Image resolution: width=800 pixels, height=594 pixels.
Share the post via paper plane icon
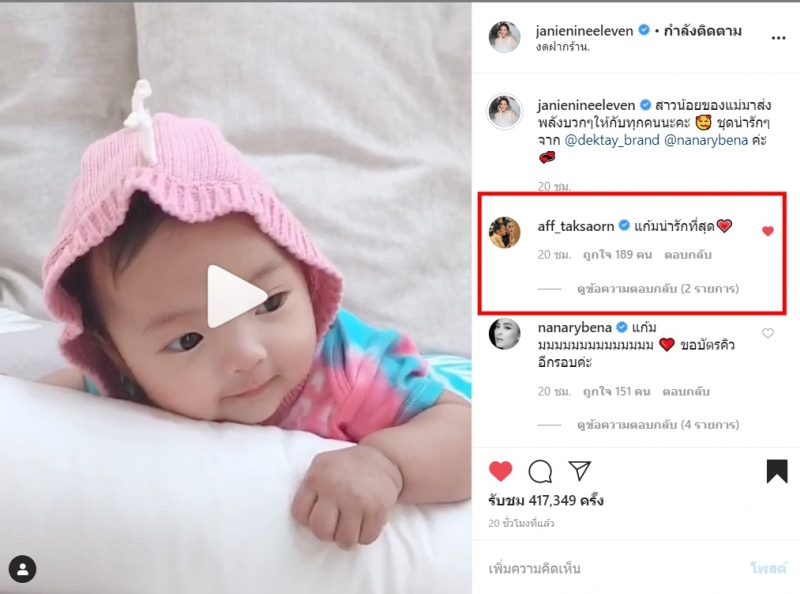(x=579, y=471)
